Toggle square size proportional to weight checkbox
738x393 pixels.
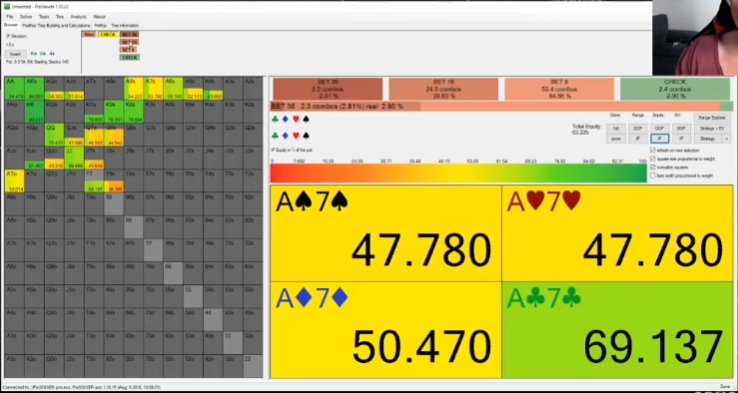click(x=652, y=159)
